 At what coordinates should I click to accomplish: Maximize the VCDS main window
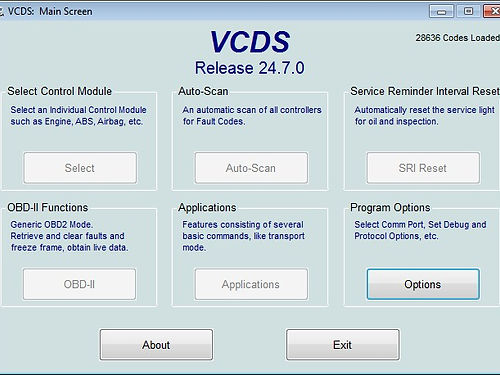tap(468, 11)
